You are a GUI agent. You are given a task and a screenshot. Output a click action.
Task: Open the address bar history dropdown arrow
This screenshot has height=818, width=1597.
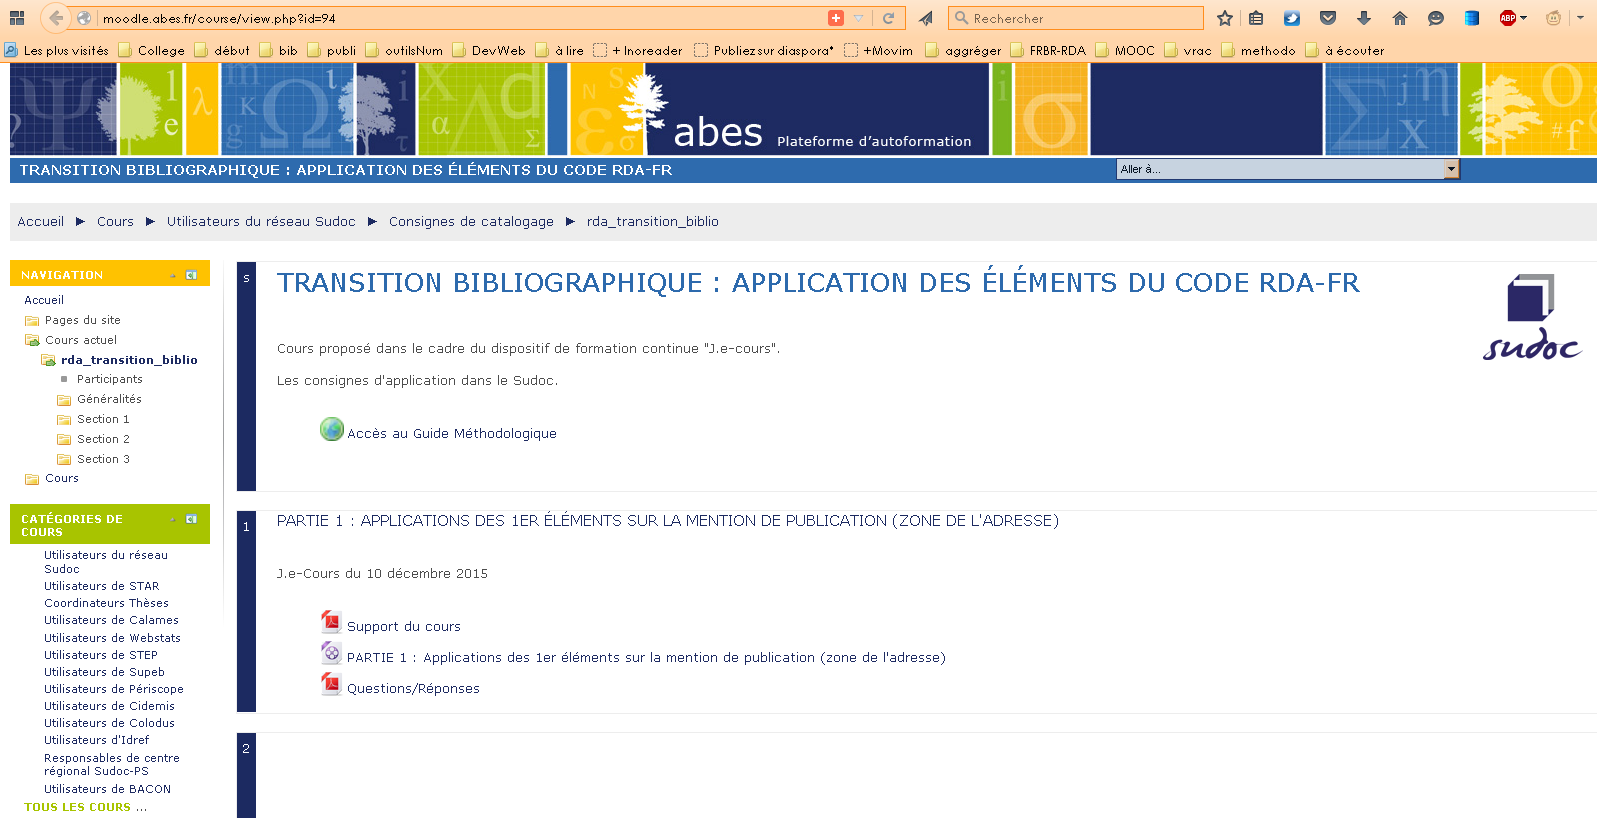[859, 18]
